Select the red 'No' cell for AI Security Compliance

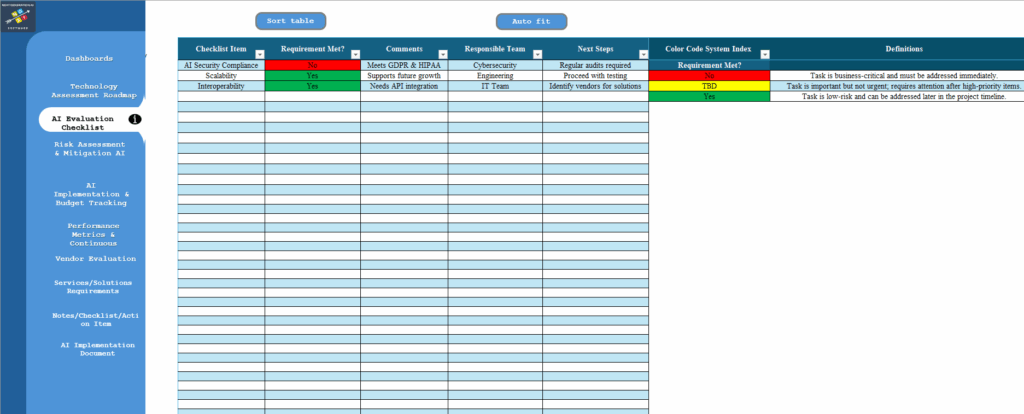click(x=312, y=65)
